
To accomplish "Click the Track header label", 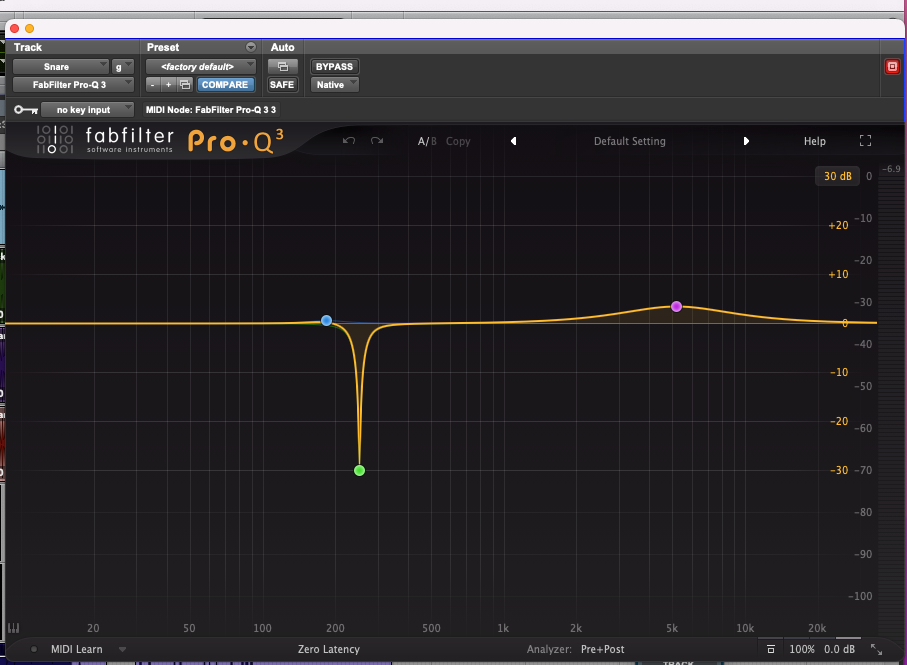I will pyautogui.click(x=28, y=47).
